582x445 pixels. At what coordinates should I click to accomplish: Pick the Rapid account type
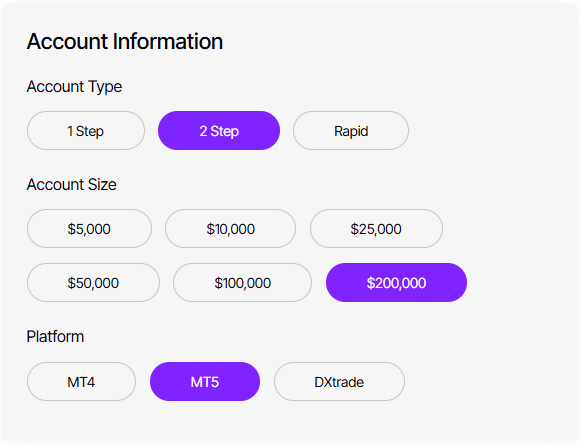tap(351, 131)
